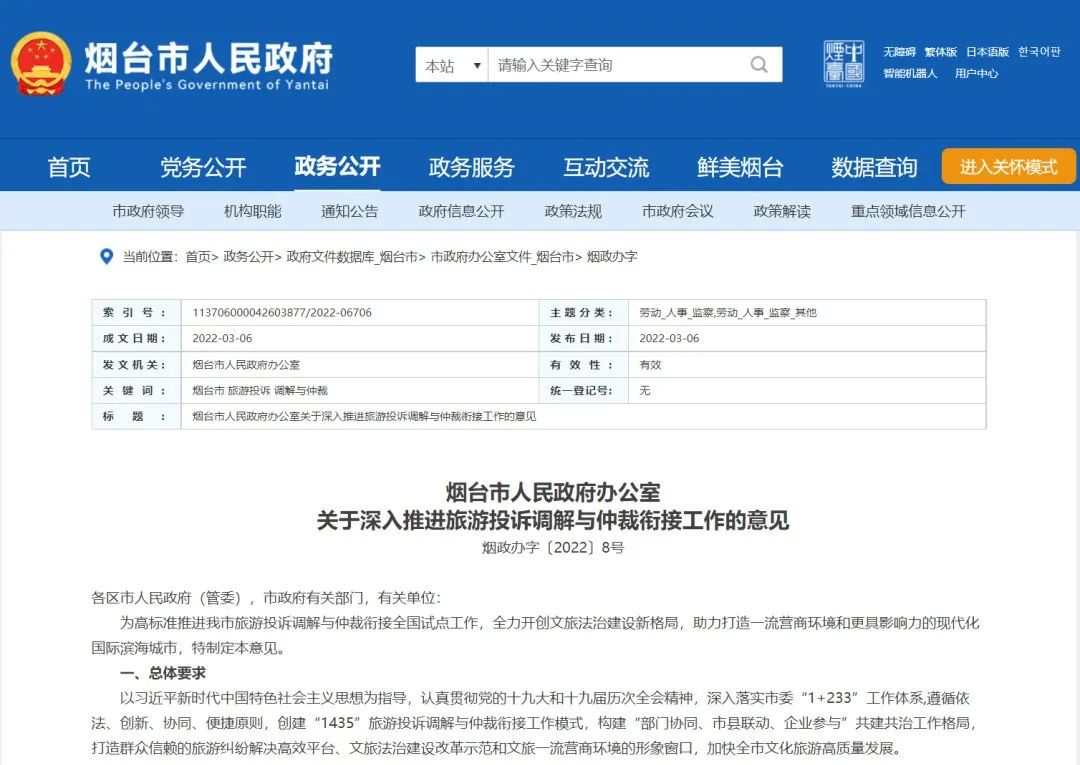Click the 进入关怀模式 orange button

coord(1008,167)
